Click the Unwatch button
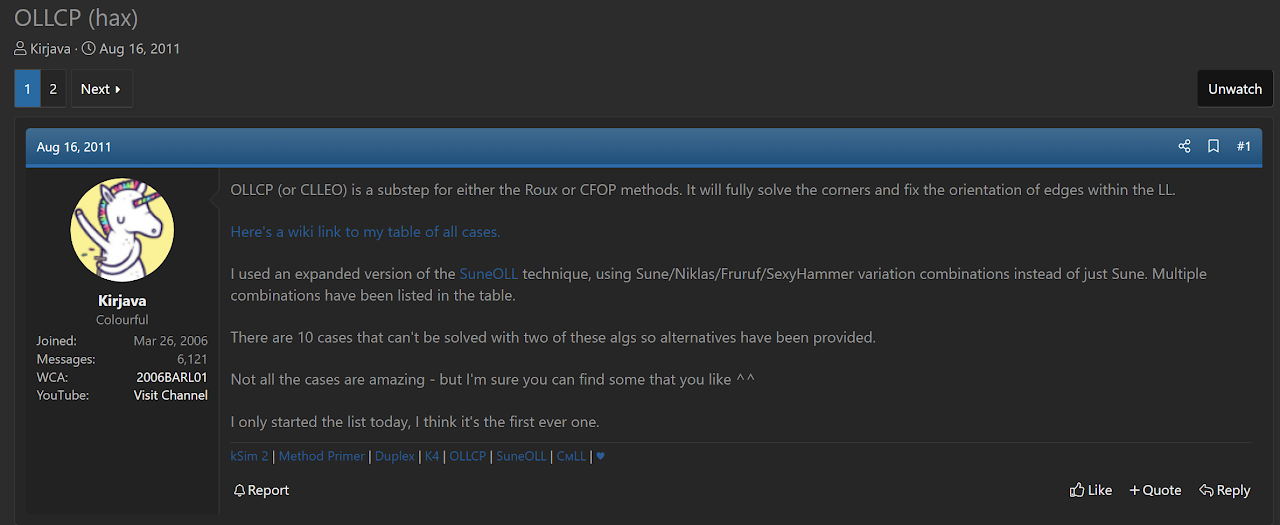 point(1235,88)
